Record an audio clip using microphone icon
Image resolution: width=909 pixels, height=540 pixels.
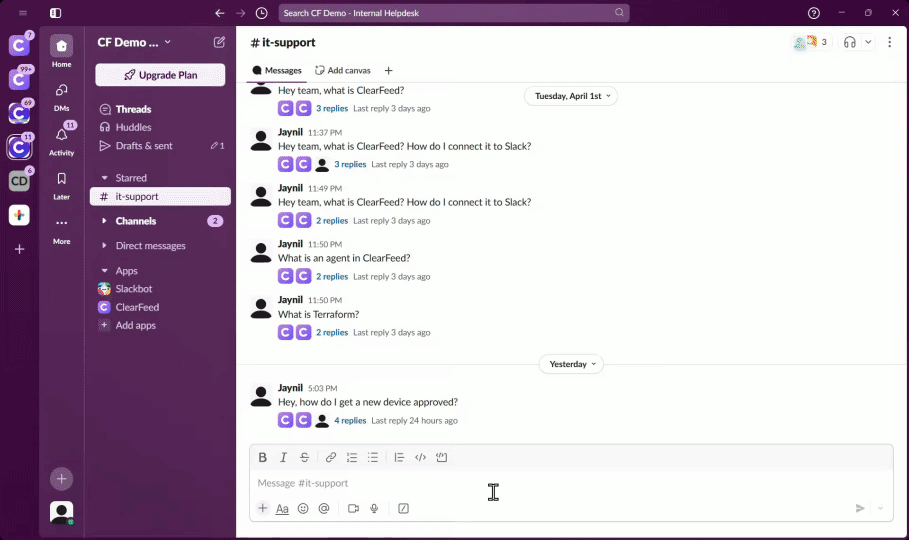tap(374, 508)
